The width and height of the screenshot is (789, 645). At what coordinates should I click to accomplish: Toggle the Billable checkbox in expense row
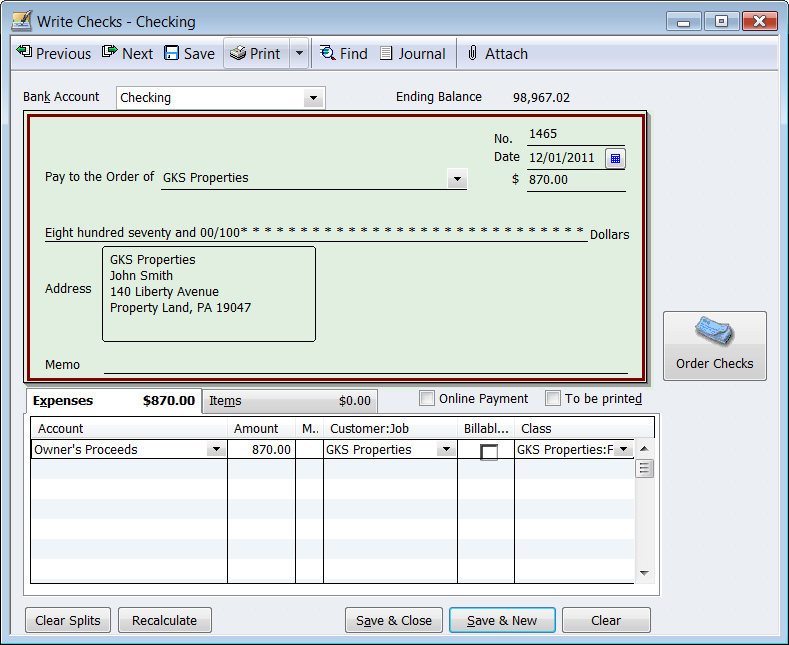tap(489, 452)
